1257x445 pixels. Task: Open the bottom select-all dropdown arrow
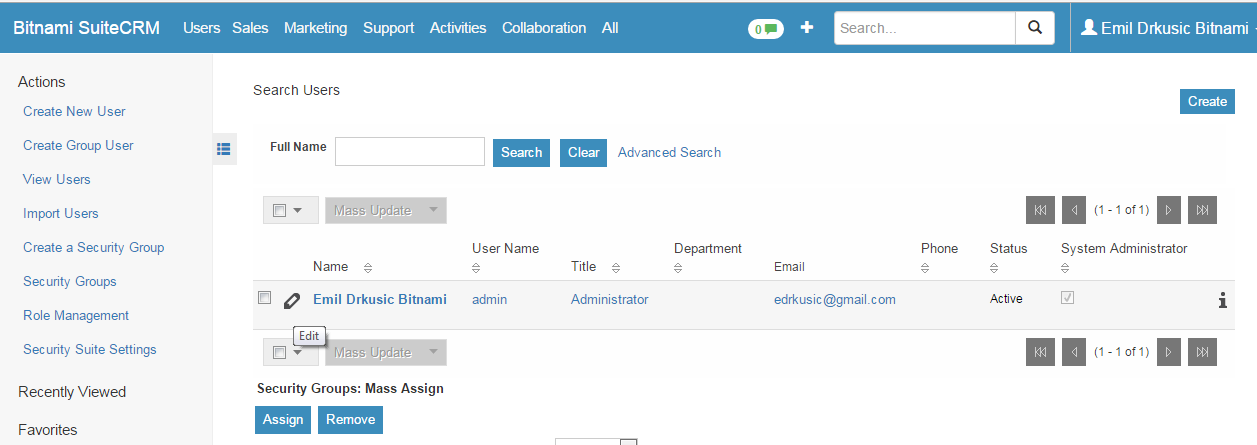point(298,352)
